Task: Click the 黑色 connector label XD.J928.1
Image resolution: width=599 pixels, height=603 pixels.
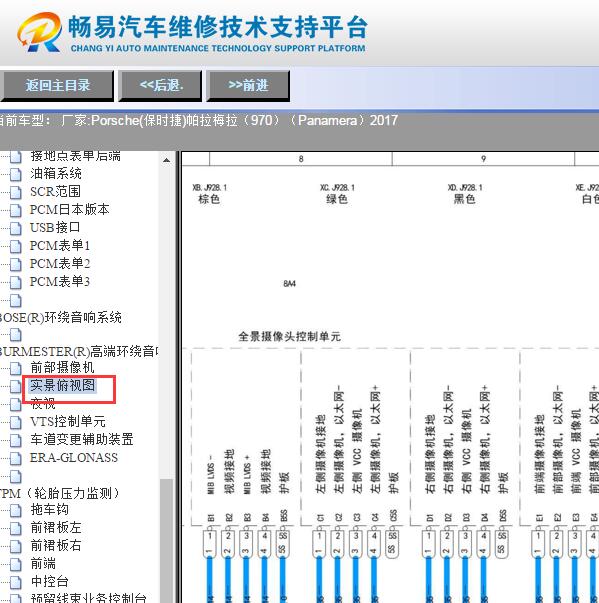Action: tap(465, 193)
